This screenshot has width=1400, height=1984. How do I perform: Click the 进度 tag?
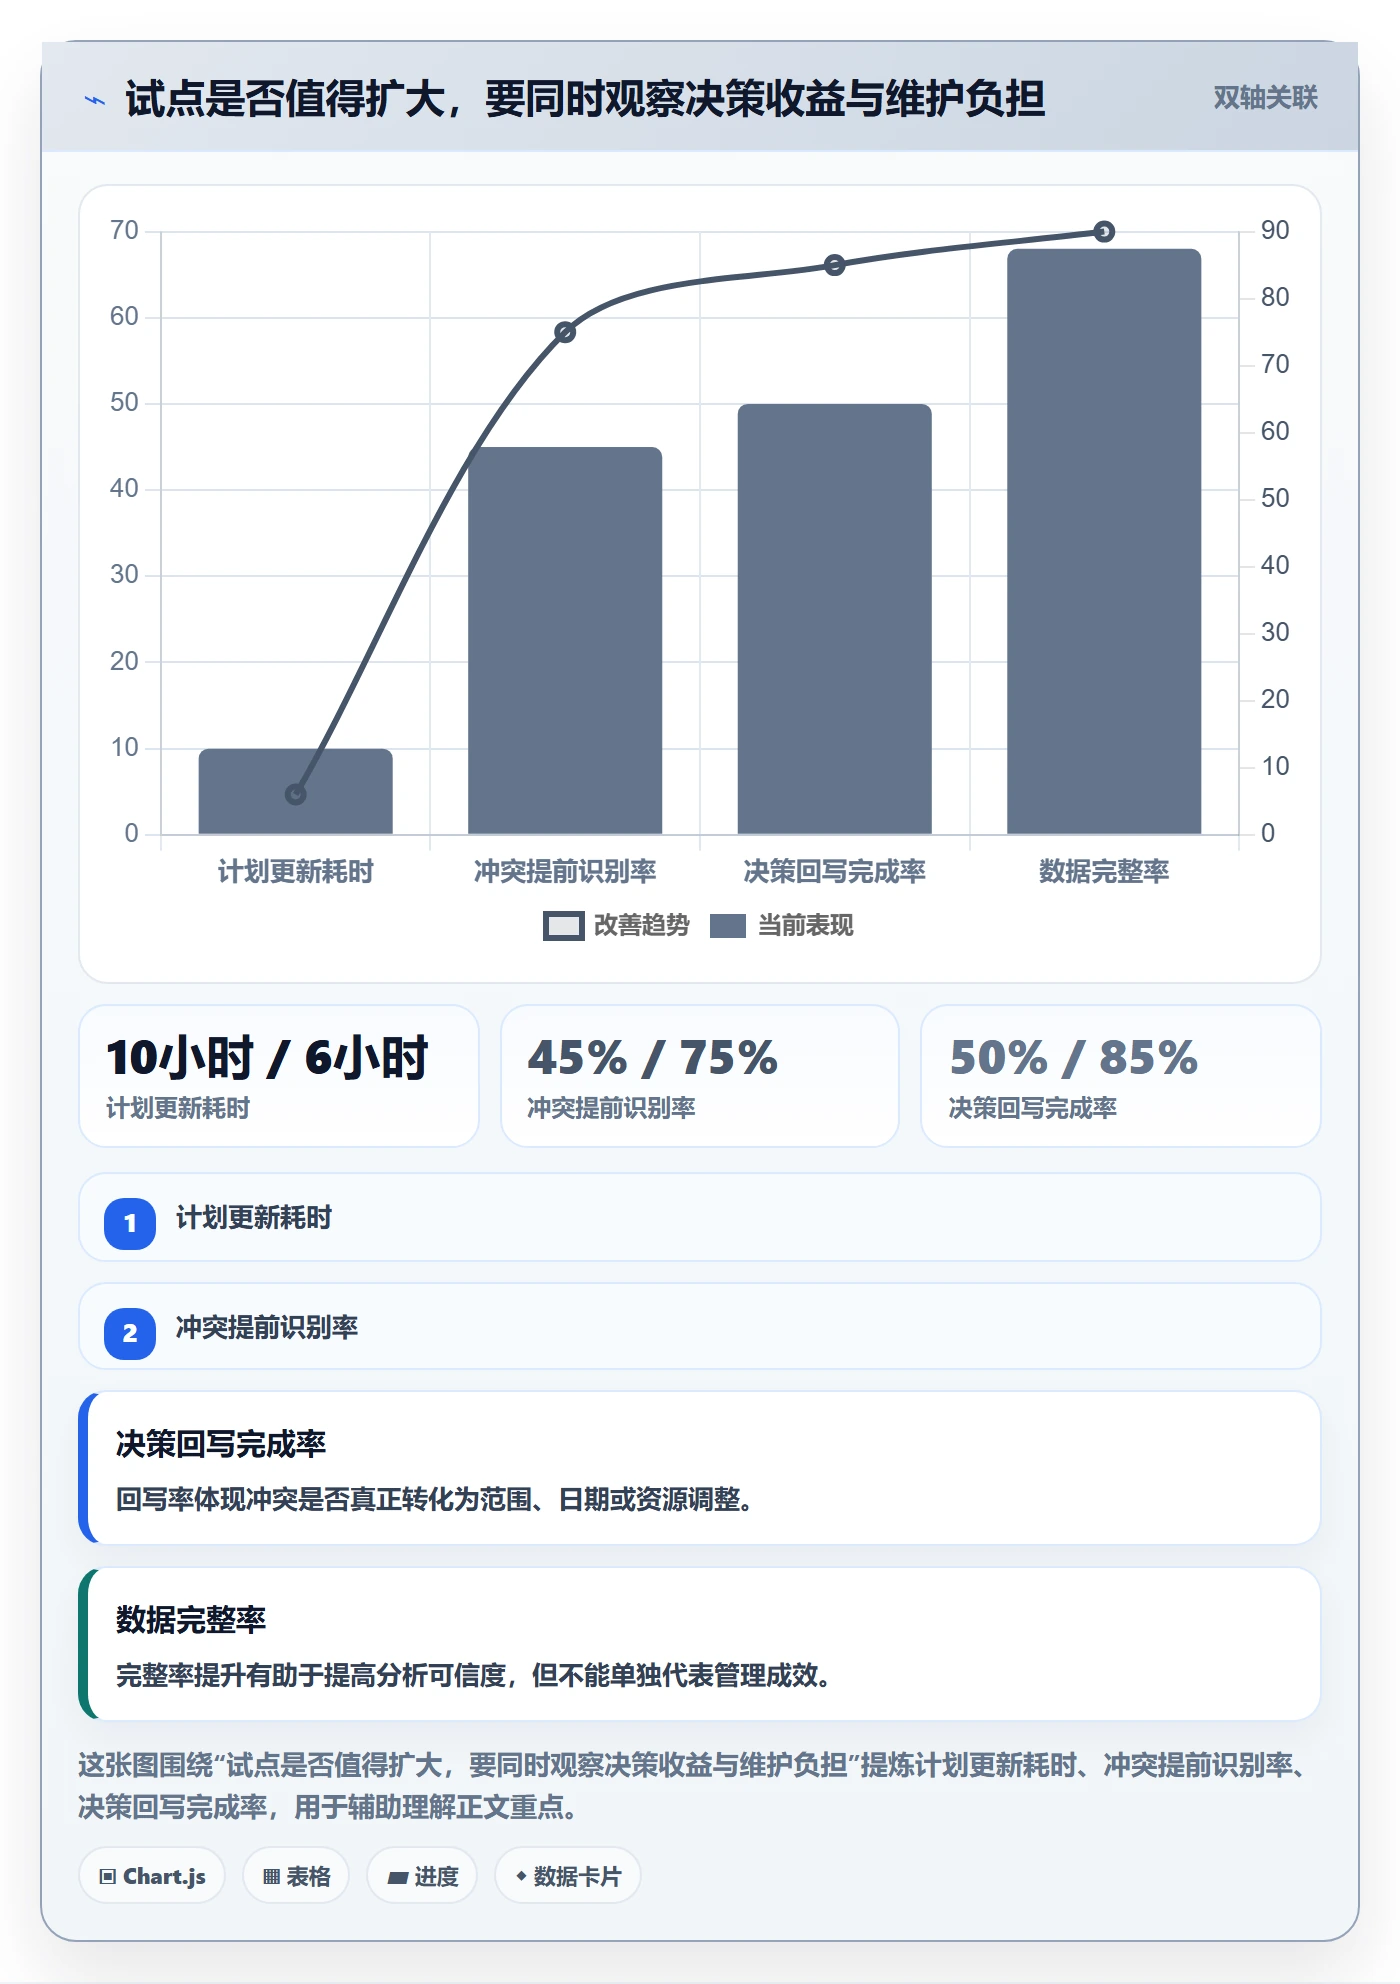pyautogui.click(x=422, y=1876)
